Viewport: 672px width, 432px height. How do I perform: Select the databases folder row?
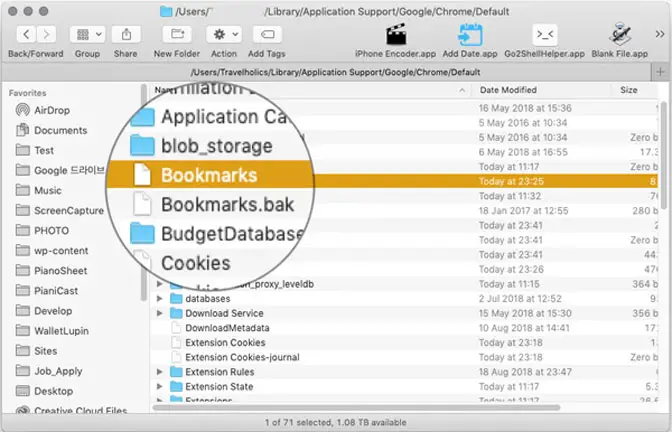[x=405, y=299]
